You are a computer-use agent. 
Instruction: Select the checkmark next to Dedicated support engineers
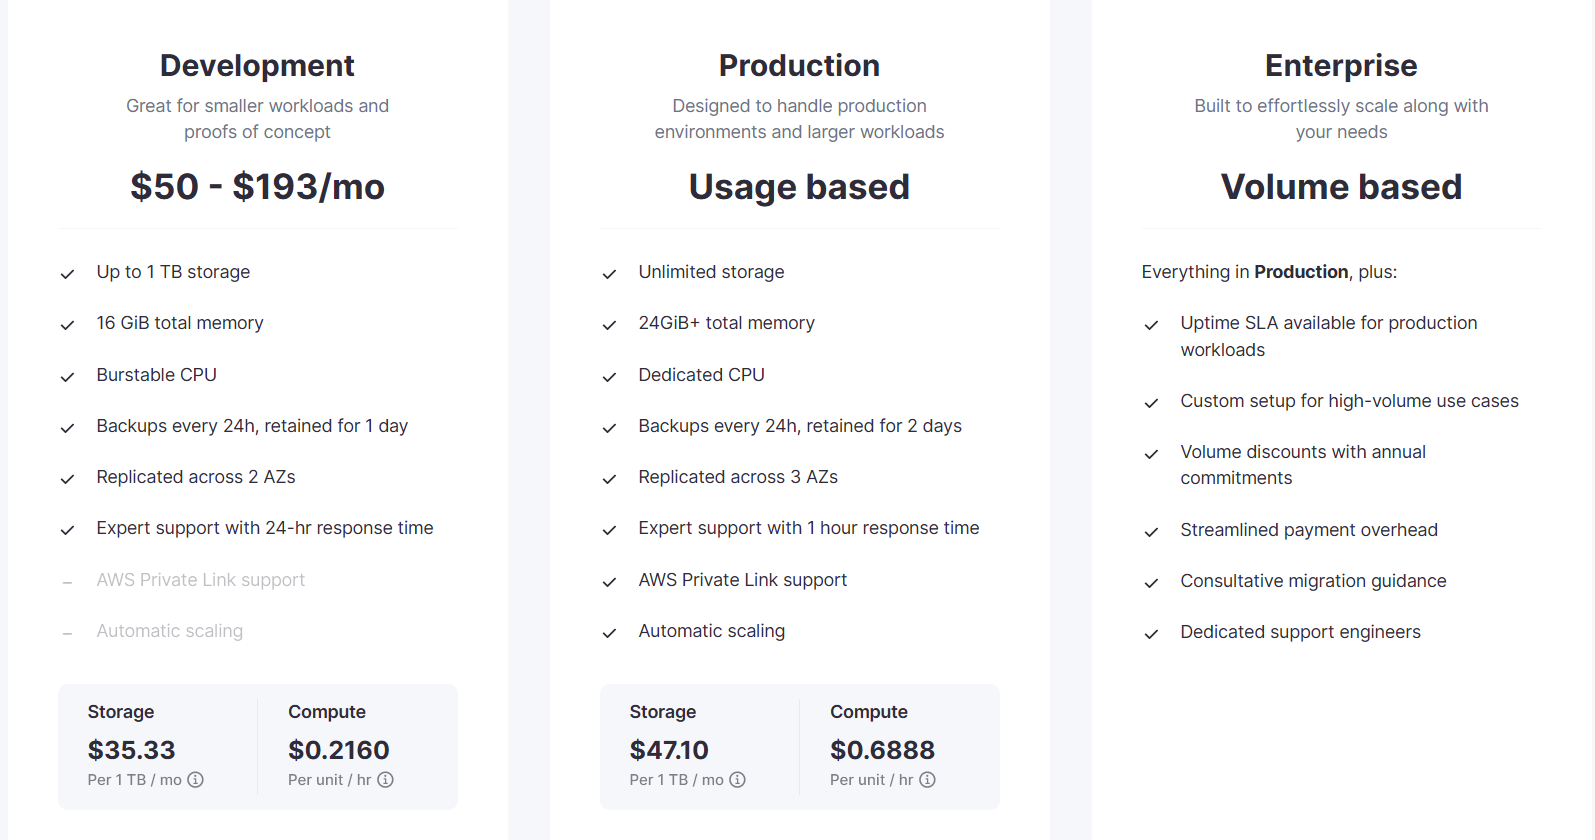coord(1151,634)
